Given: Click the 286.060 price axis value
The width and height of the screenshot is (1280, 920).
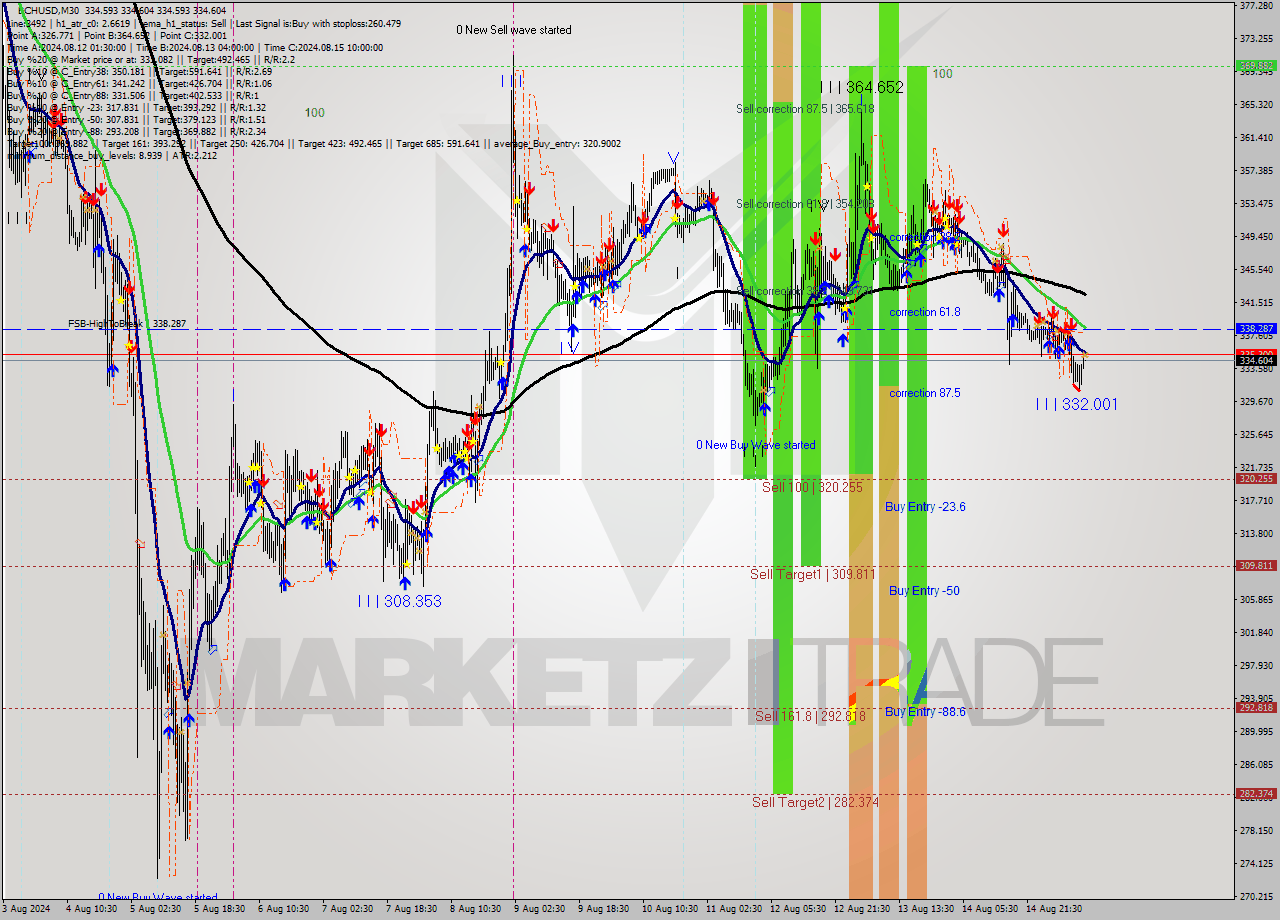Looking at the screenshot, I should point(1256,764).
